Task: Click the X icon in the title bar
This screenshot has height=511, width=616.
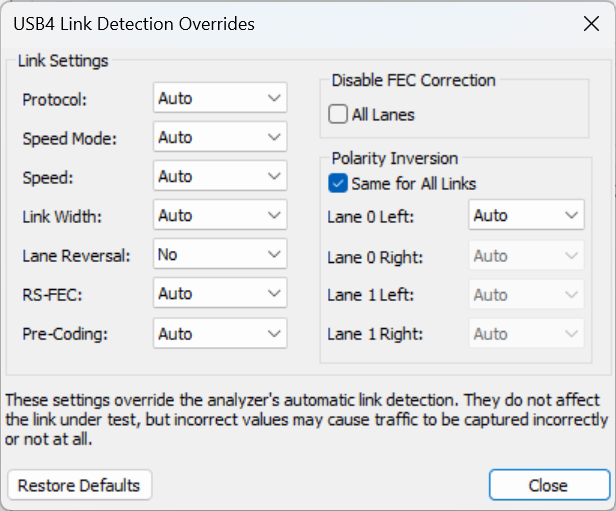Action: click(591, 24)
